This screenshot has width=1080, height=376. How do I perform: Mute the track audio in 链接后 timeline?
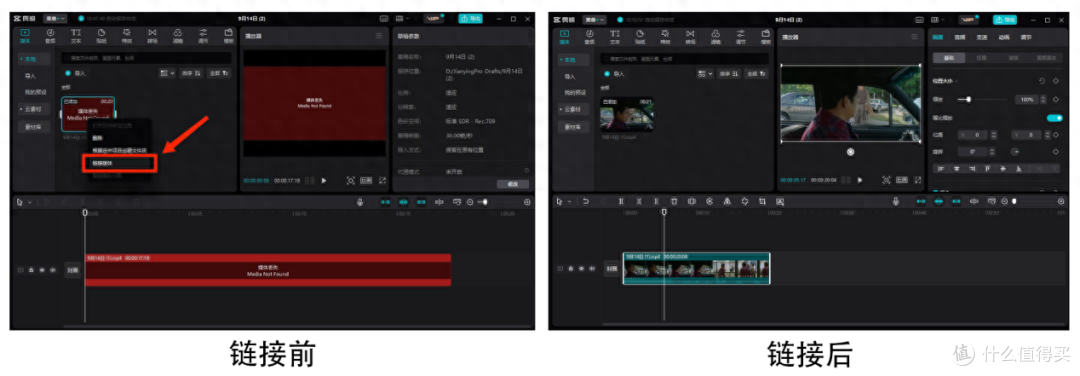592,269
